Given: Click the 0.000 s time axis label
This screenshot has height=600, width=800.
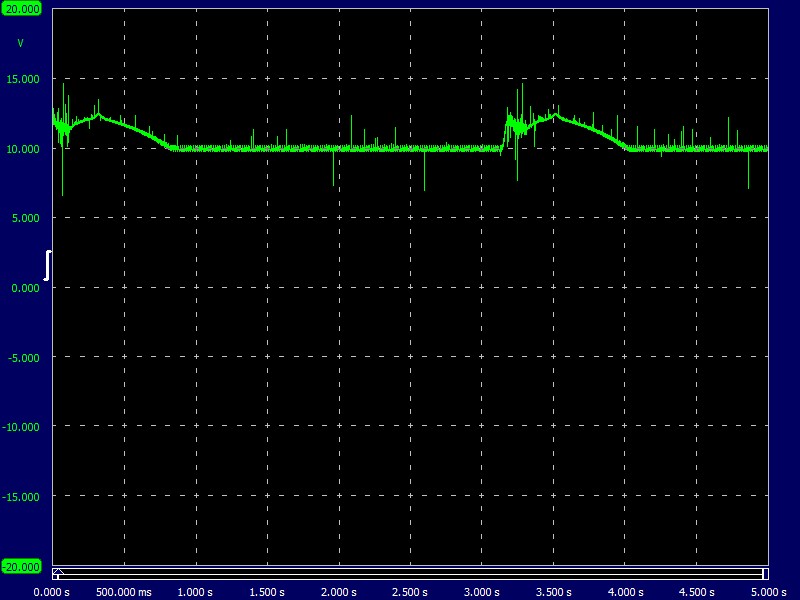Looking at the screenshot, I should [x=52, y=592].
